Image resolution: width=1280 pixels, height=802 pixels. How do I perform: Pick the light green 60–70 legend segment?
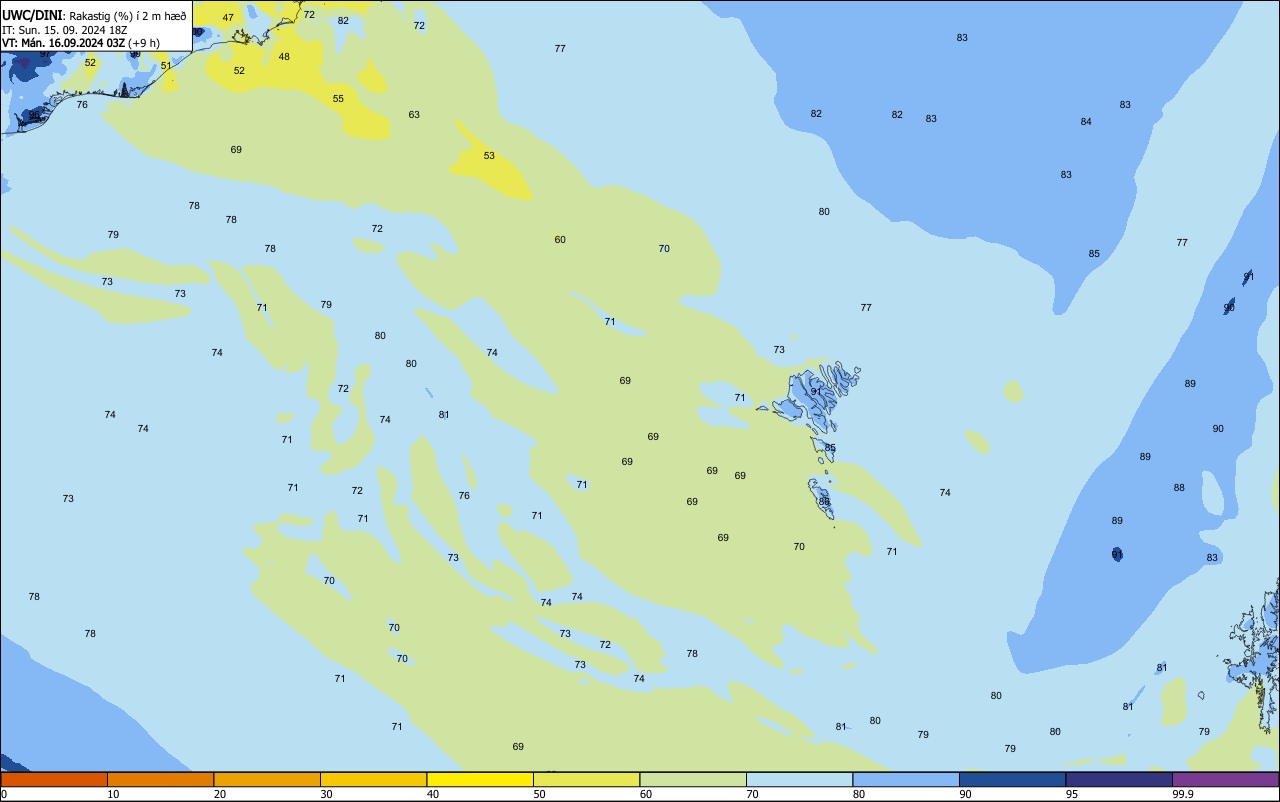(x=693, y=779)
